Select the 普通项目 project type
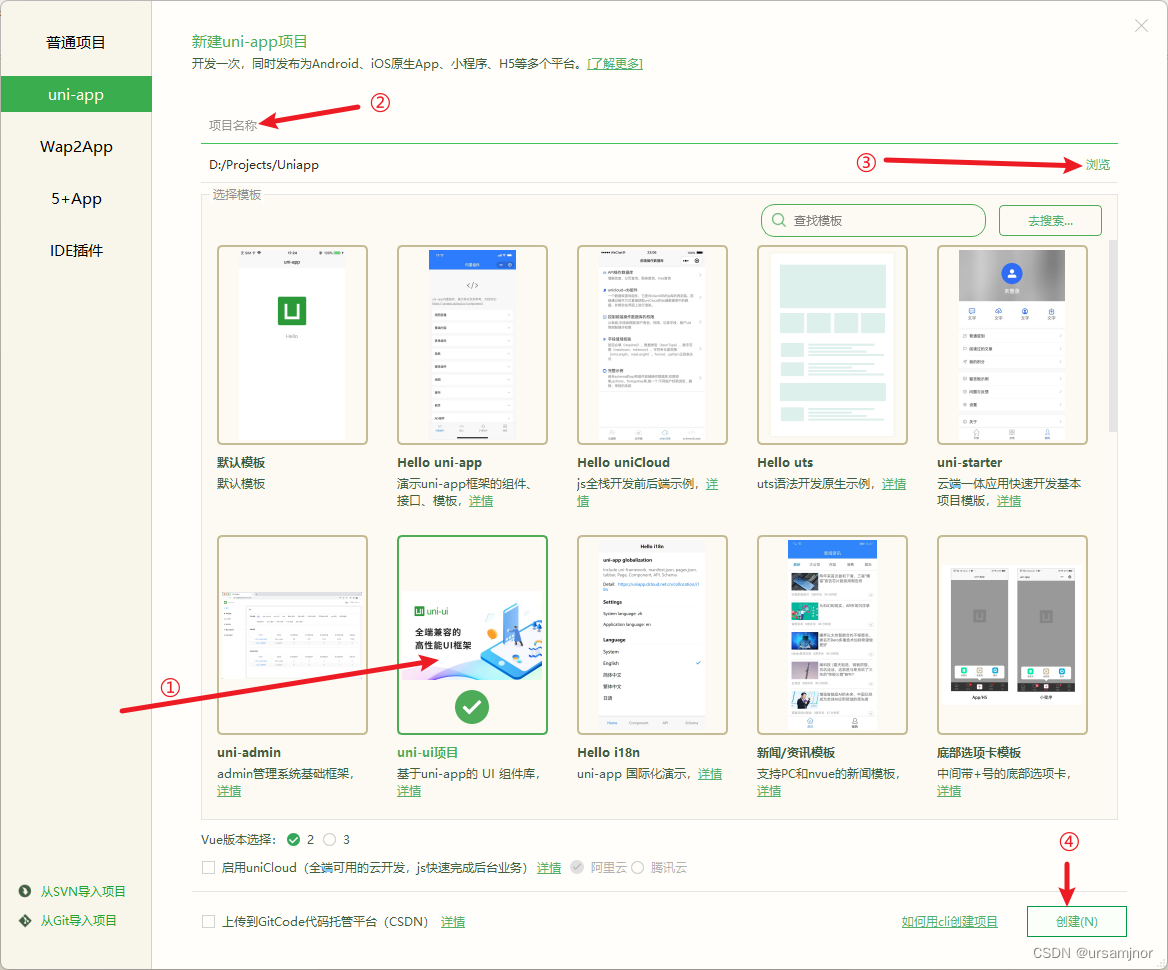1168x970 pixels. pyautogui.click(x=76, y=42)
